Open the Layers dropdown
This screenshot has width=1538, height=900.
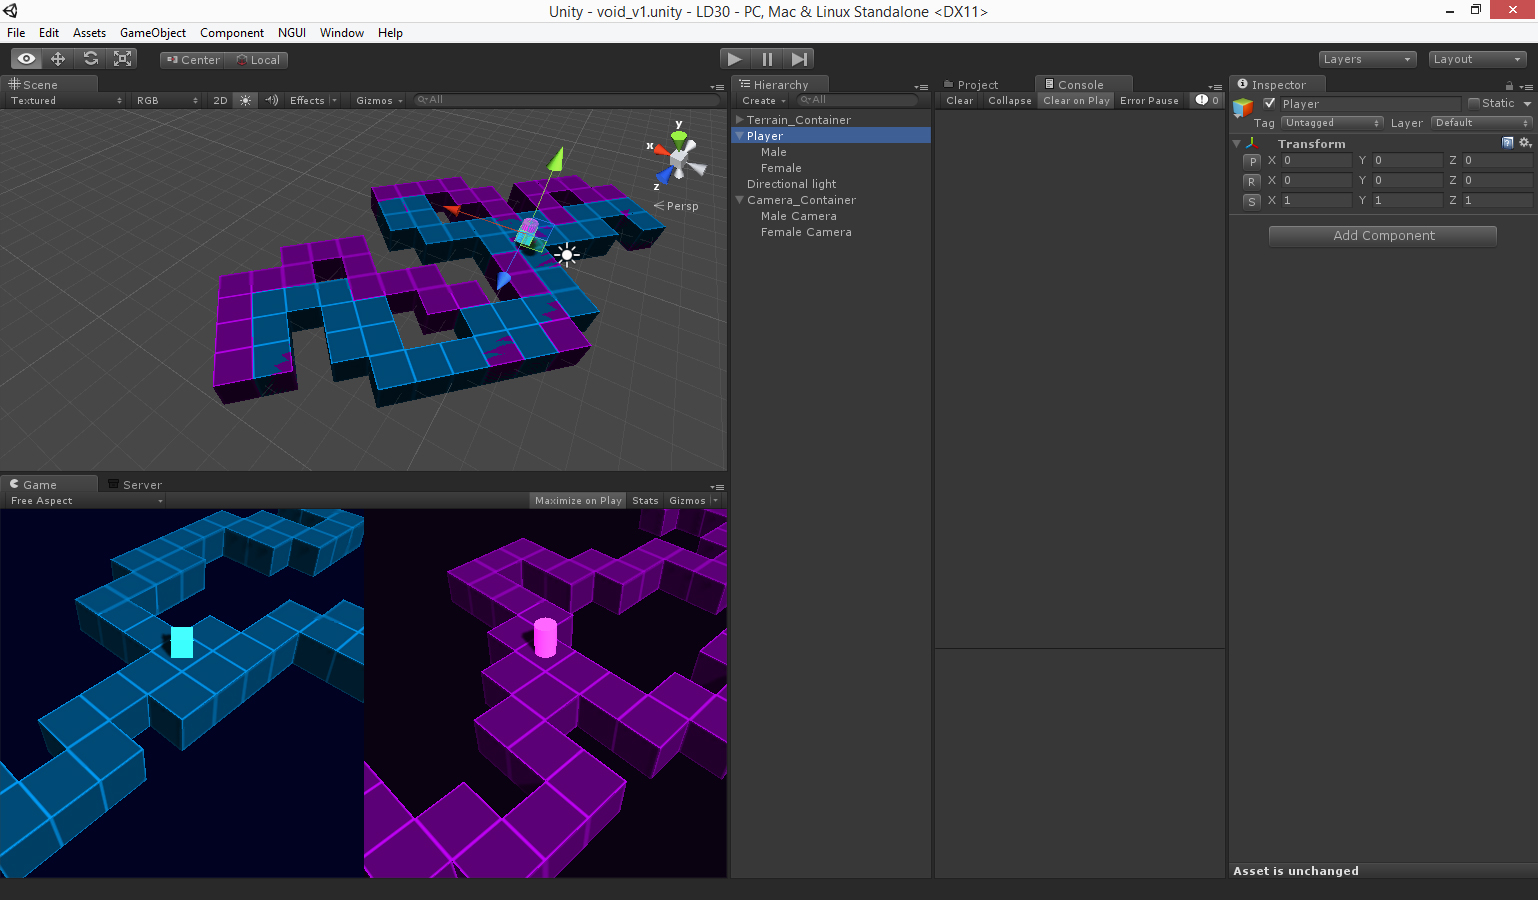tap(1367, 59)
